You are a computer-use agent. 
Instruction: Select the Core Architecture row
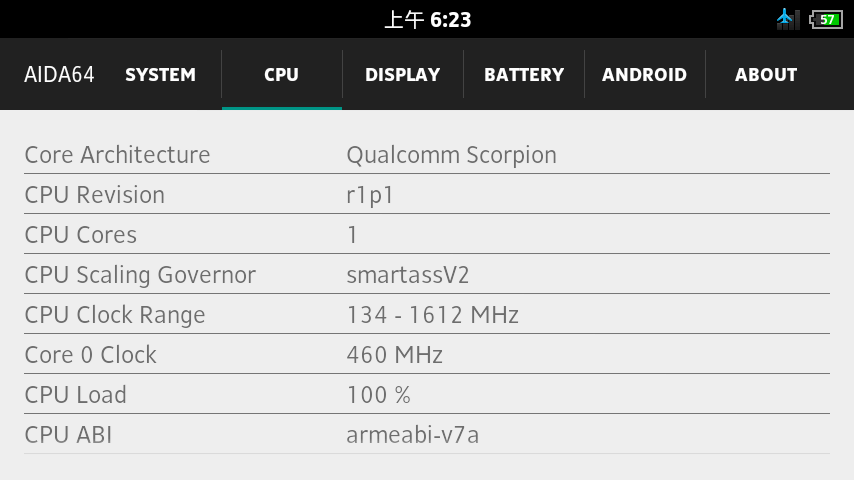[x=426, y=155]
